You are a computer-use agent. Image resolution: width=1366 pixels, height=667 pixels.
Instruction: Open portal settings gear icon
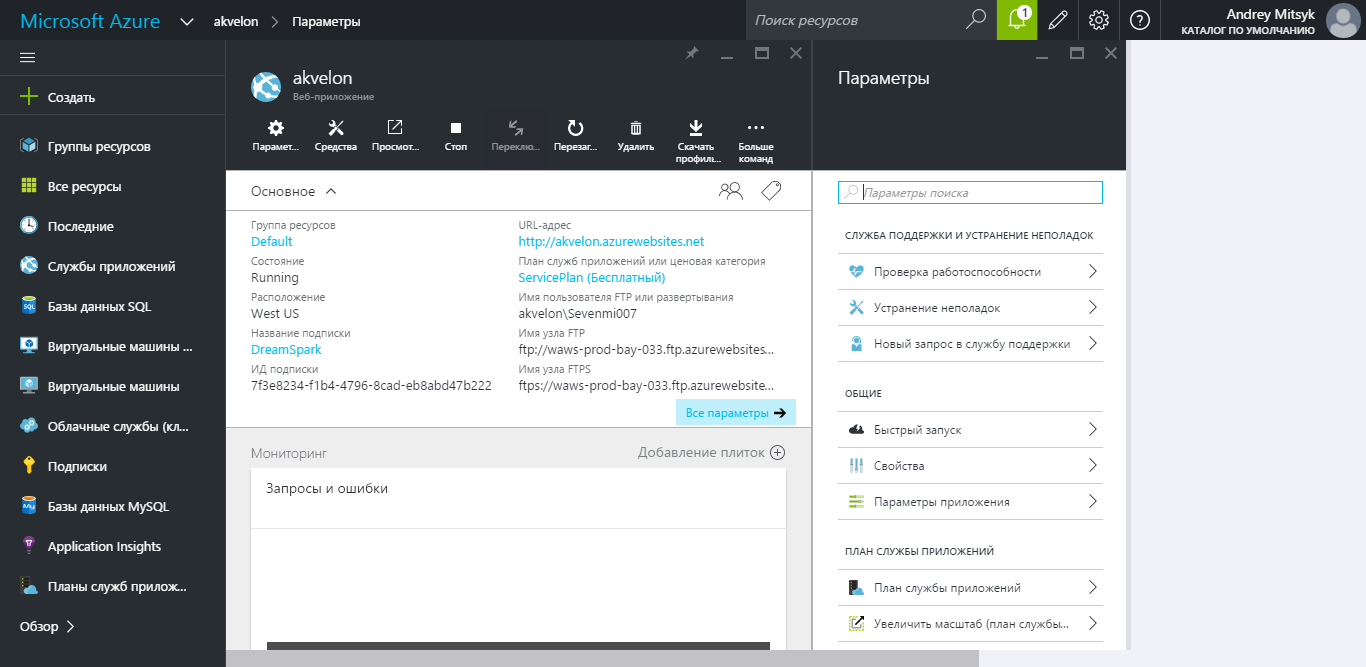tap(1099, 20)
